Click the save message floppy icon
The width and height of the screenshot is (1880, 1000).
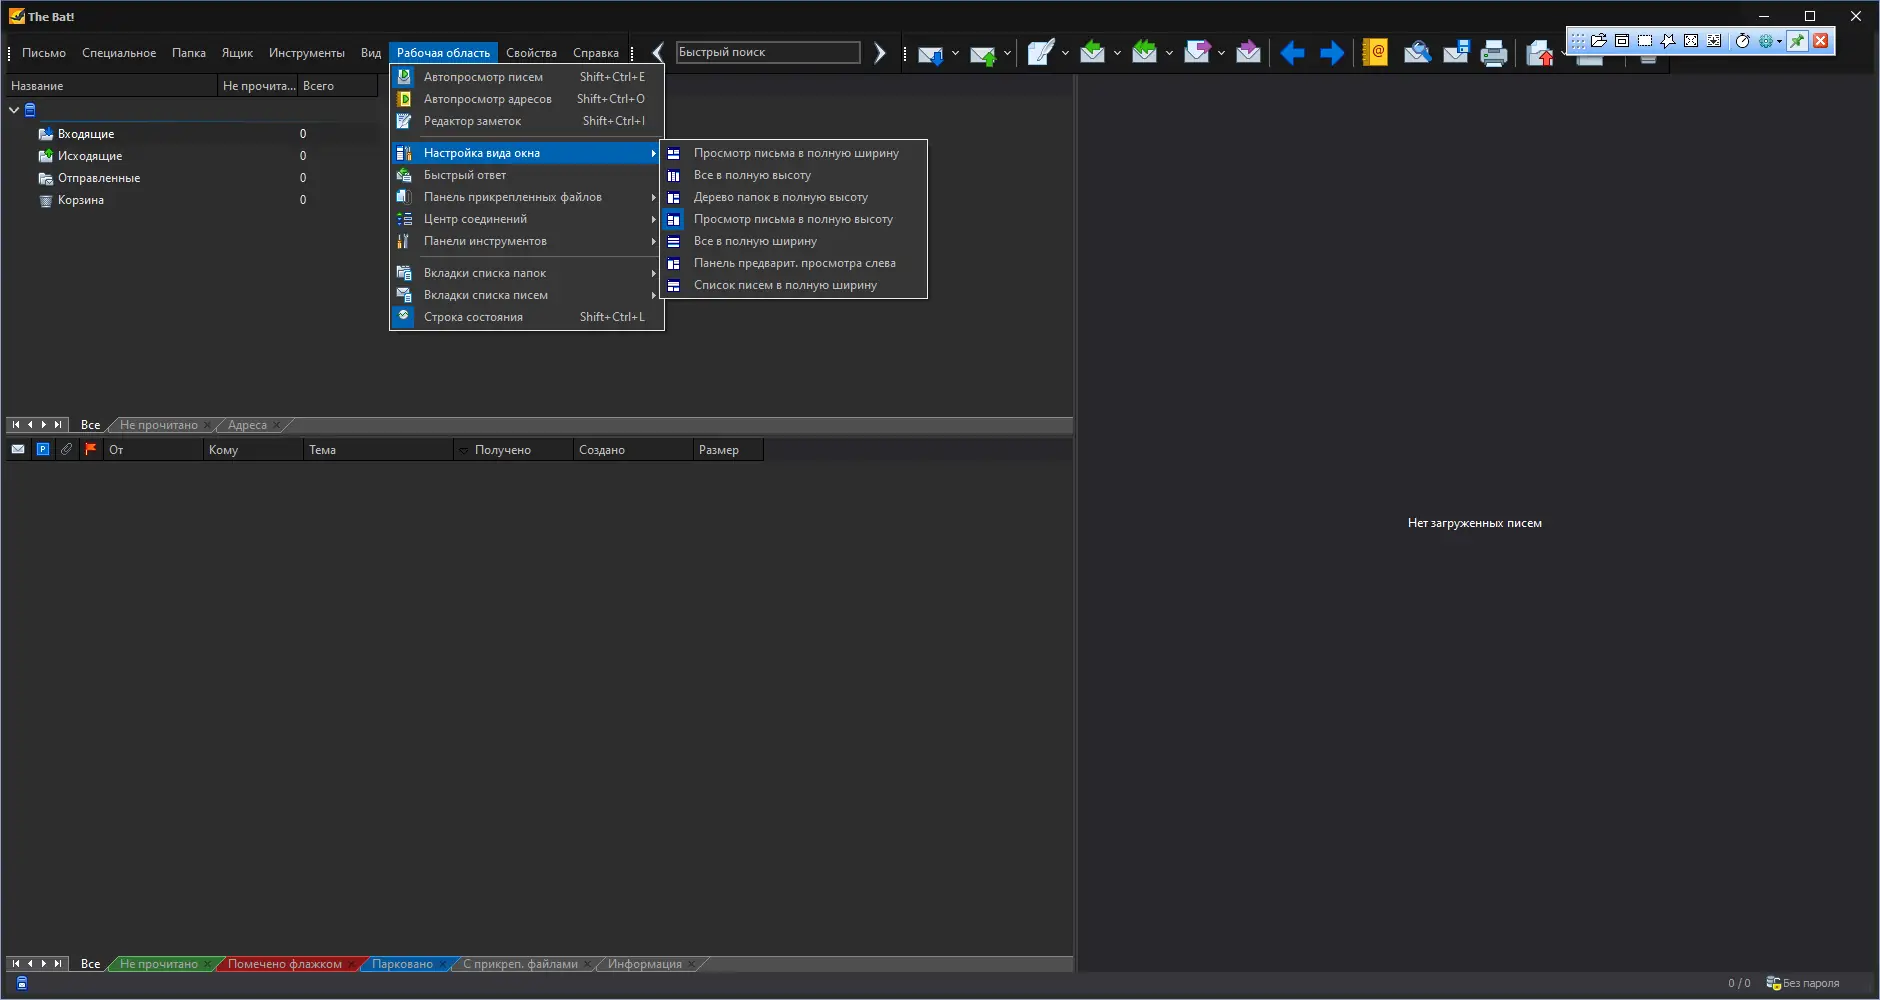[1456, 52]
